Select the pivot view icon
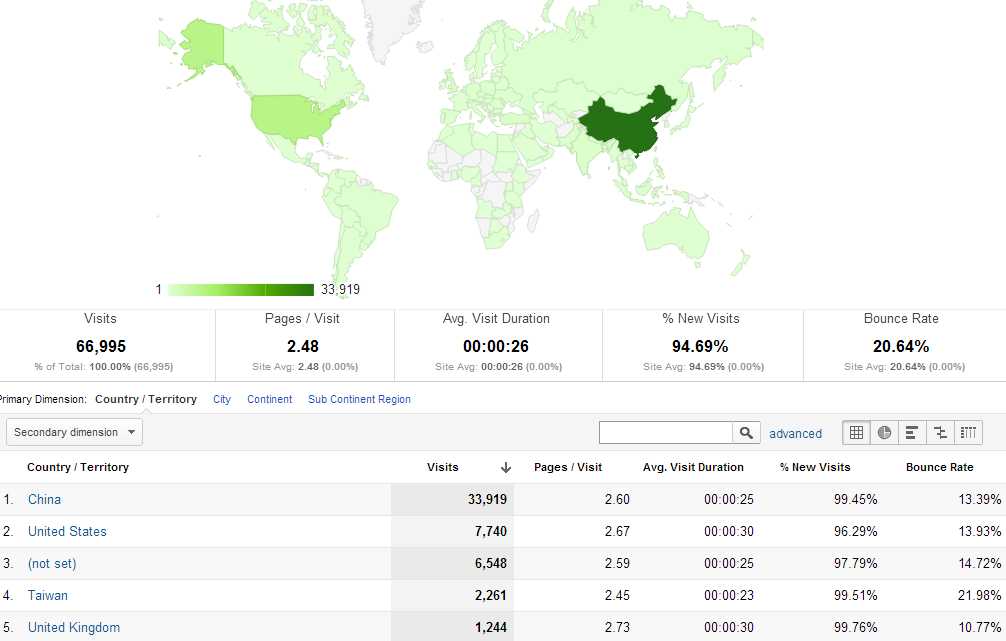Screen dimensions: 1006x641 click(x=968, y=432)
